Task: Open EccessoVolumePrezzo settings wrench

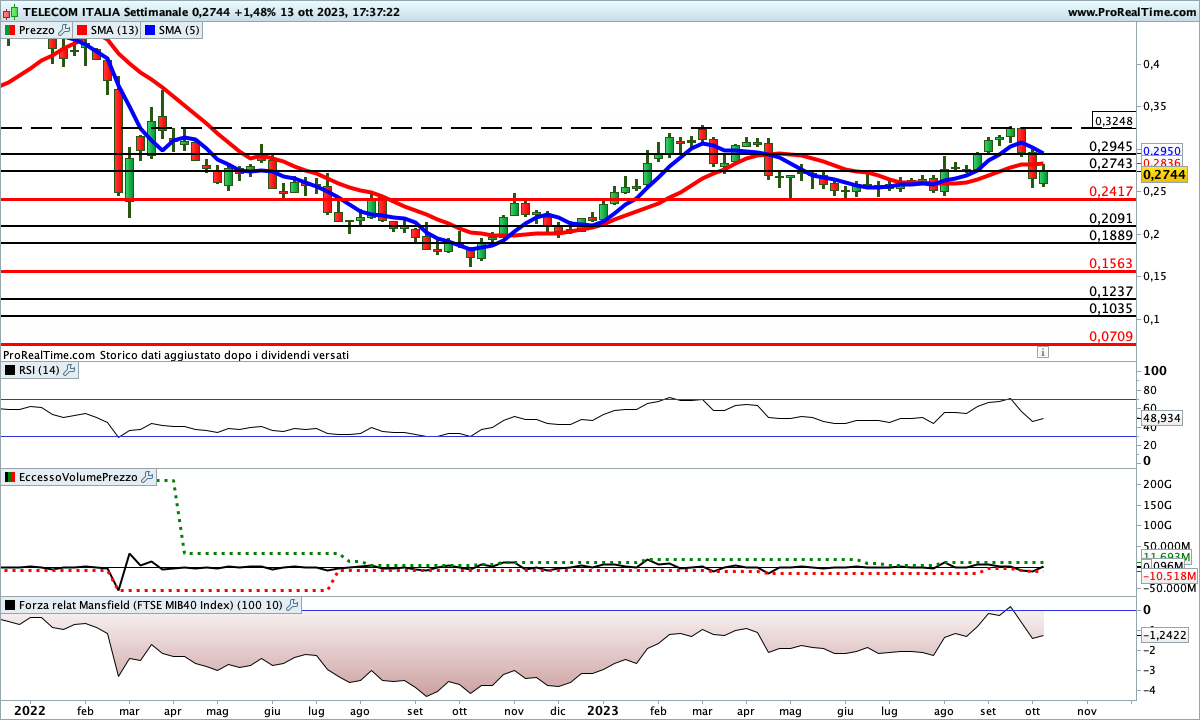Action: [148, 478]
